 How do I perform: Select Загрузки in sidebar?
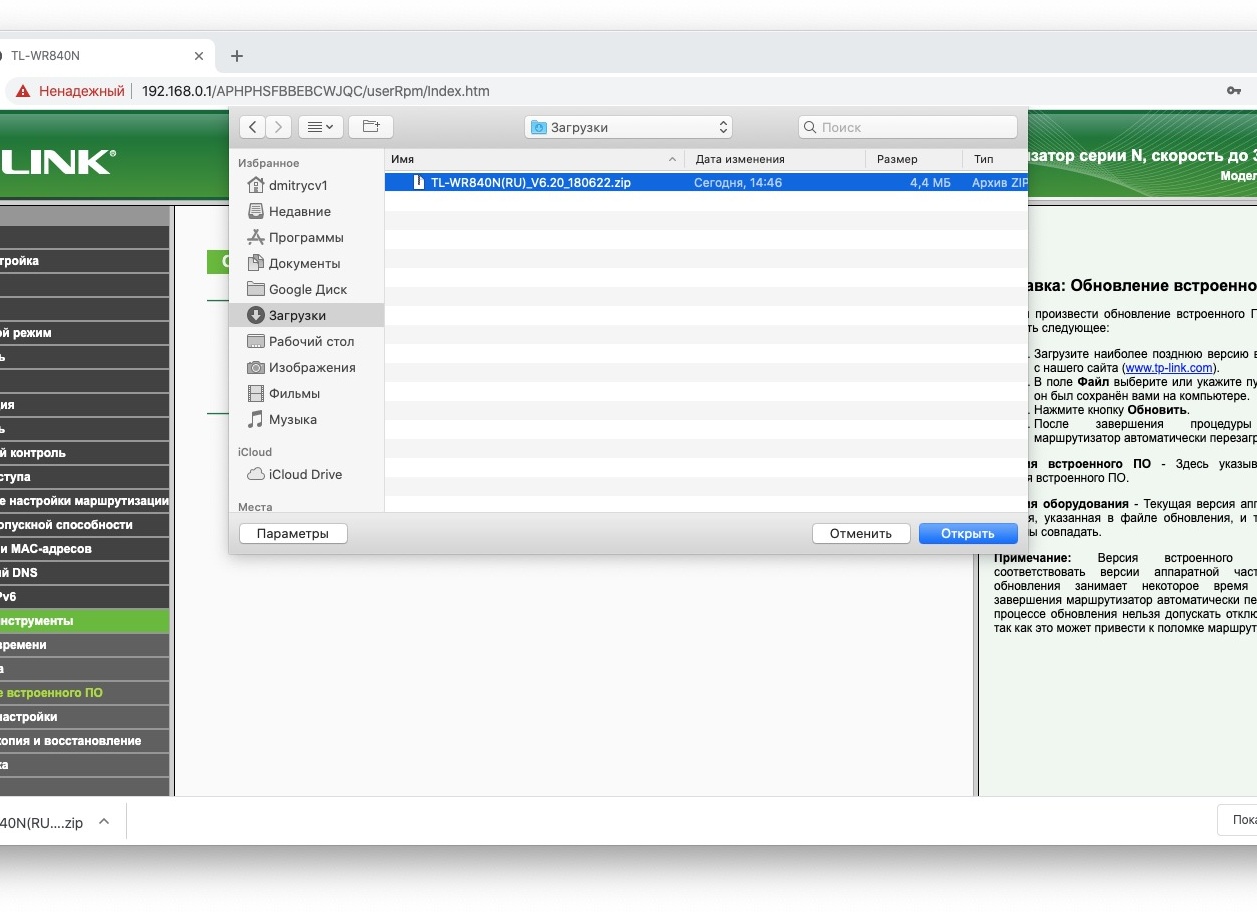[306, 315]
